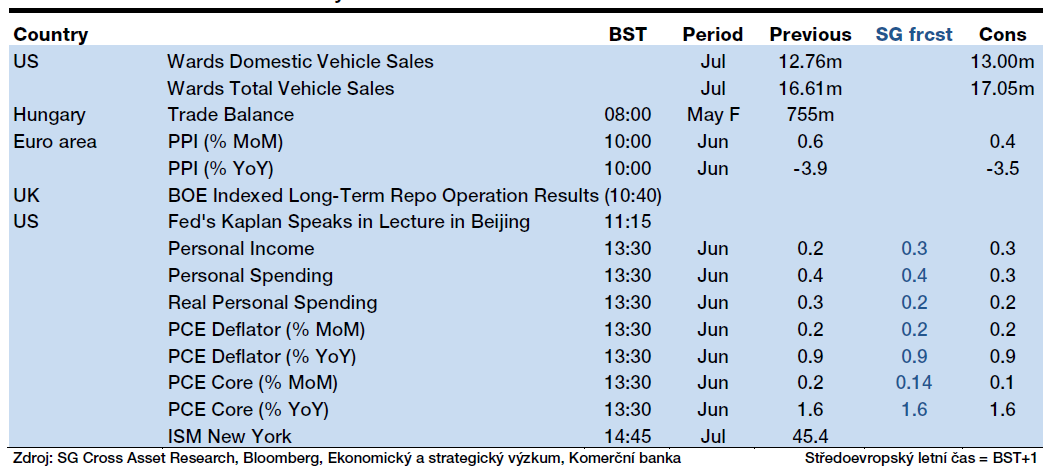This screenshot has width=1048, height=469.
Task: Click the Previous column header
Action: tap(810, 34)
